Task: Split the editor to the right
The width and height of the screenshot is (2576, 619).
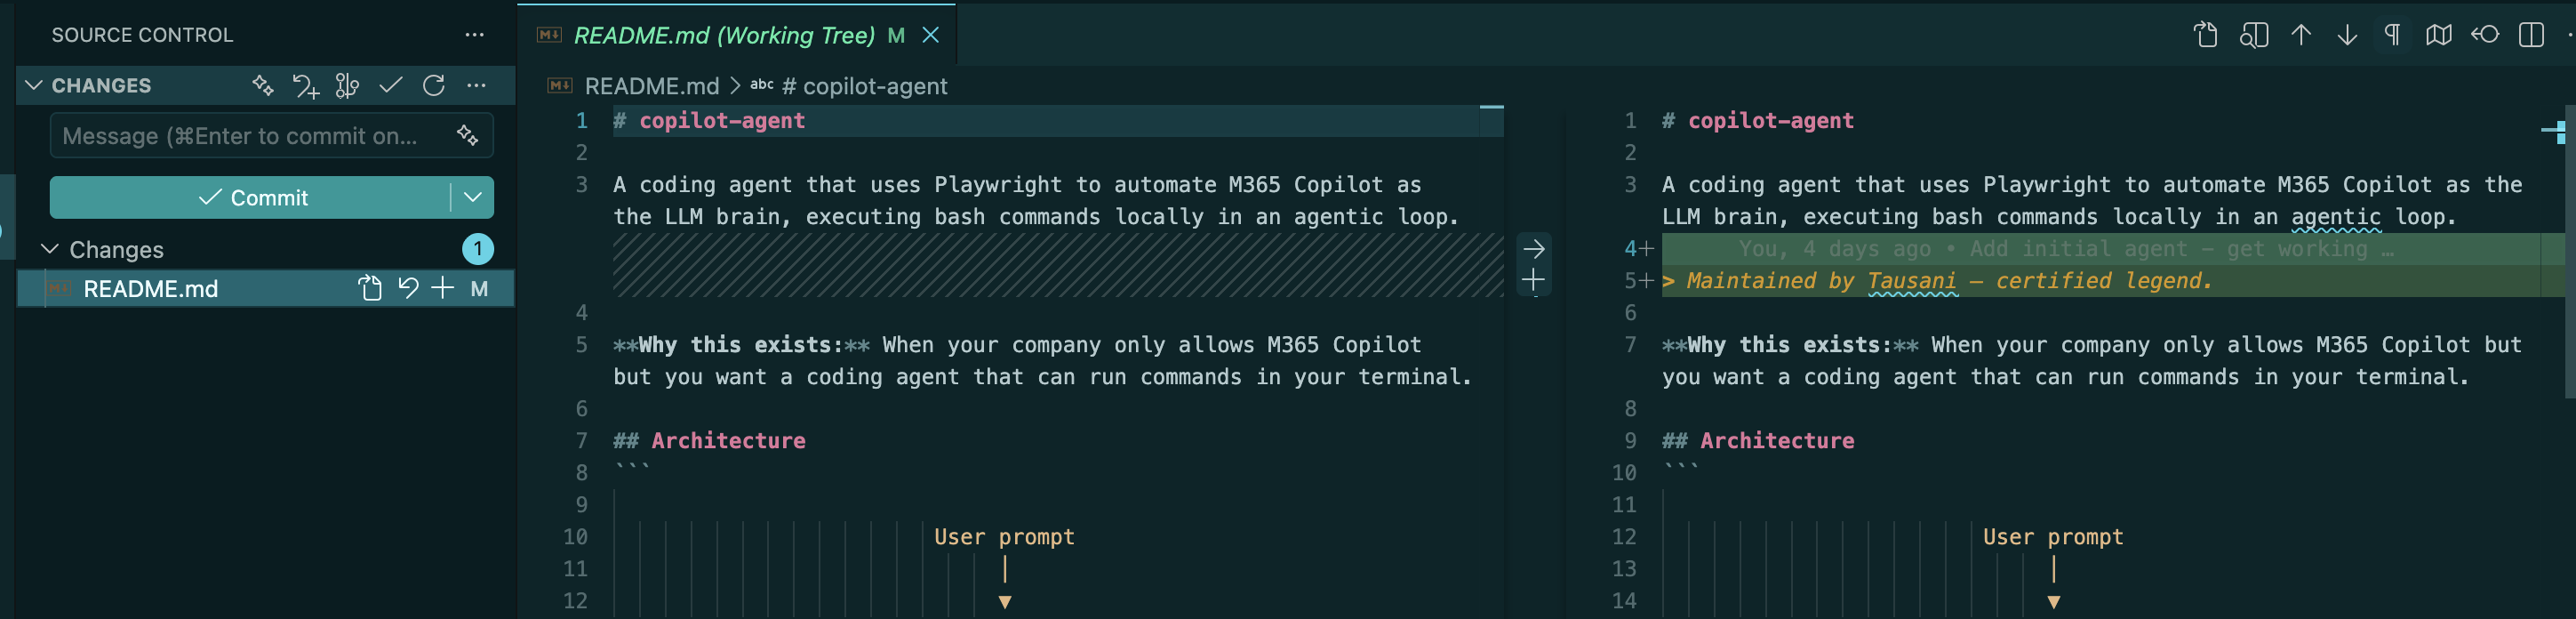Action: 2533,34
